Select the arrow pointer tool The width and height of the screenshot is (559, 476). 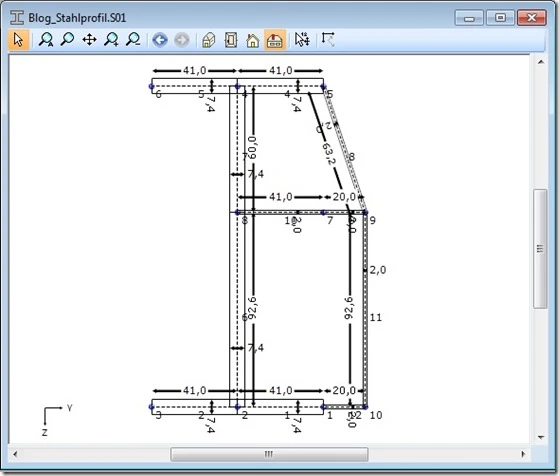click(18, 40)
